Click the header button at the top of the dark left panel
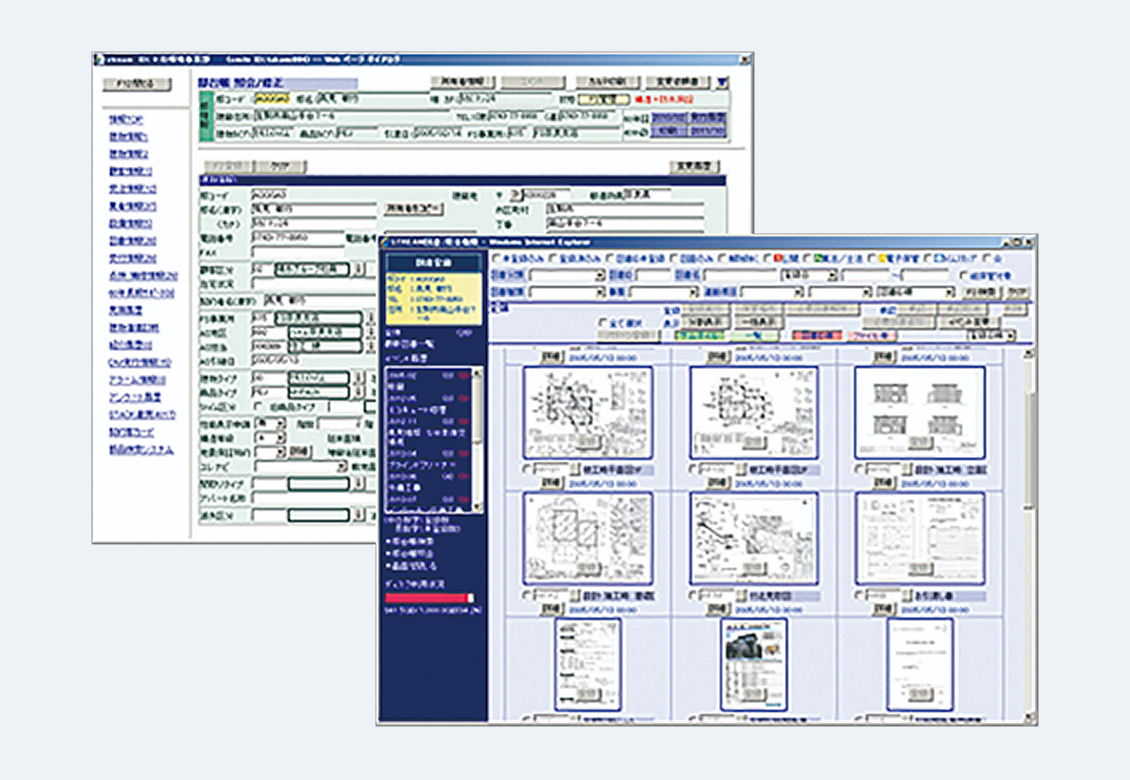Image resolution: width=1130 pixels, height=780 pixels. click(433, 262)
